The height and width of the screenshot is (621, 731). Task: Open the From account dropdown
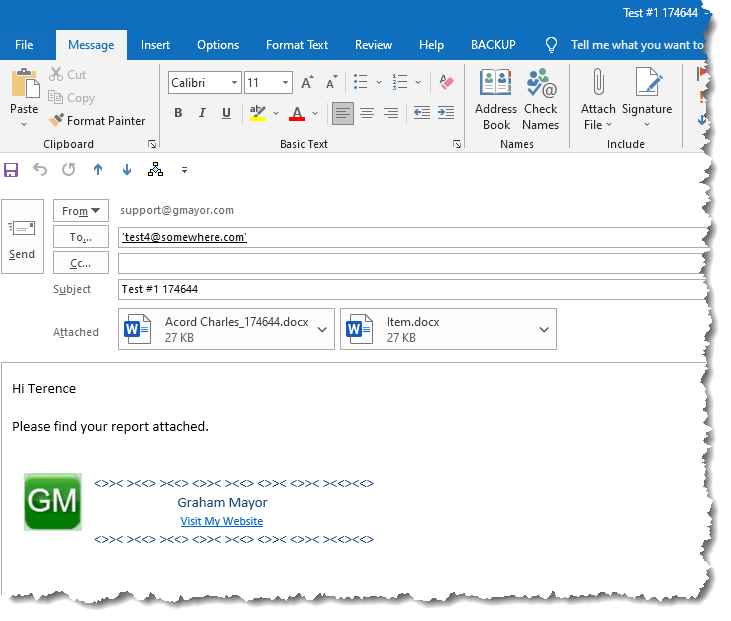coord(81,211)
